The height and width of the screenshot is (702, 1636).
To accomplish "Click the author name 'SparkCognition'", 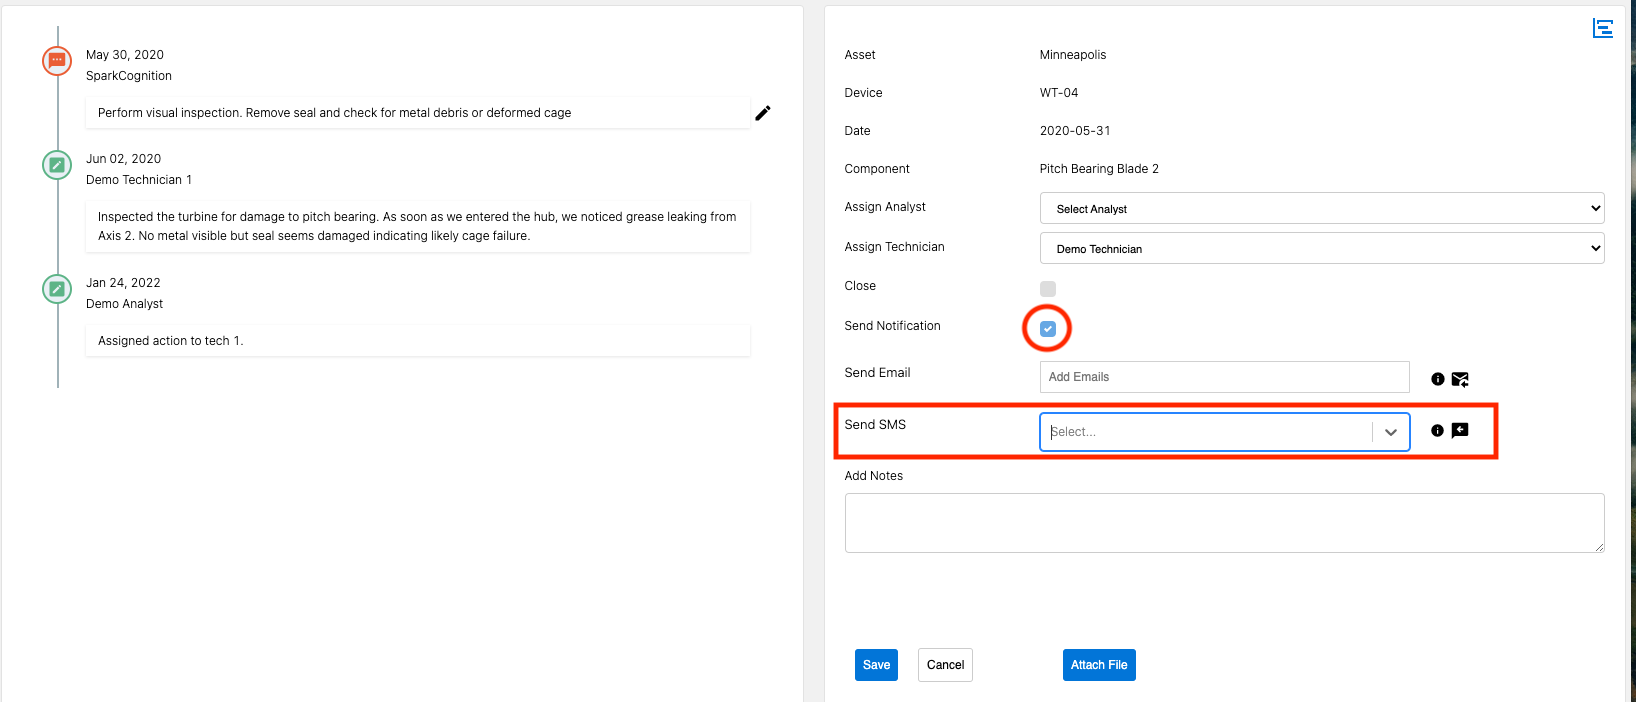I will pyautogui.click(x=129, y=76).
